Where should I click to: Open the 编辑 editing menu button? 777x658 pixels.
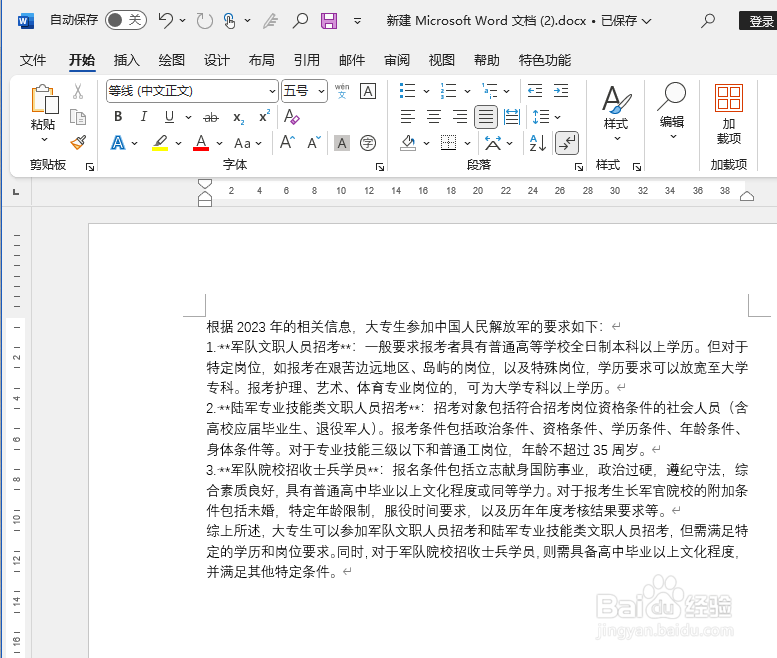click(x=672, y=112)
